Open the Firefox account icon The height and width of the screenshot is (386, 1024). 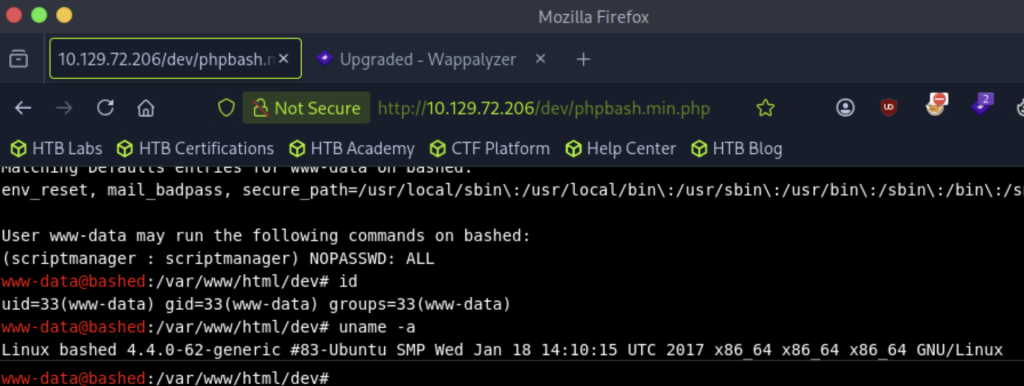click(x=845, y=108)
